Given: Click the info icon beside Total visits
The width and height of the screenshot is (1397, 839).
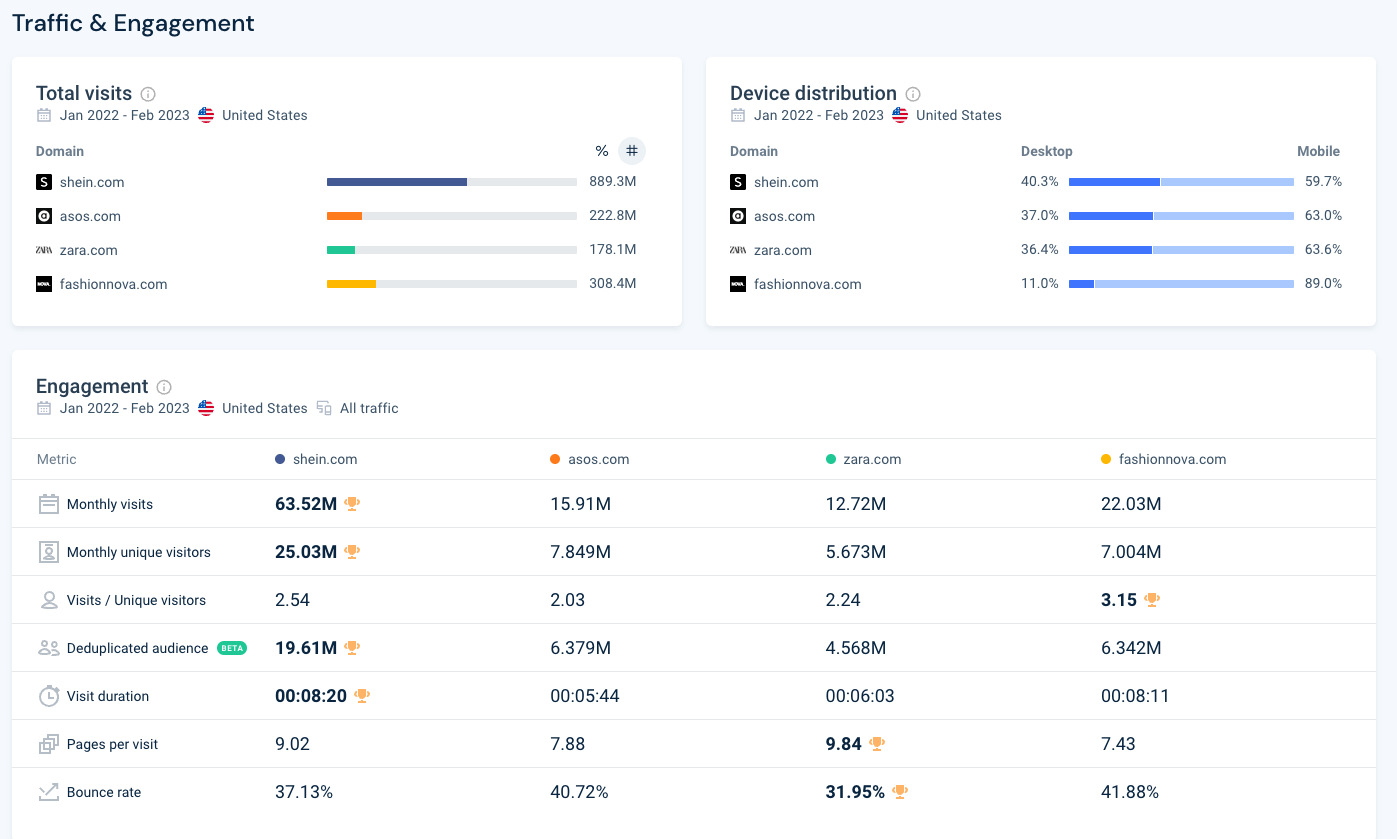Looking at the screenshot, I should [148, 93].
